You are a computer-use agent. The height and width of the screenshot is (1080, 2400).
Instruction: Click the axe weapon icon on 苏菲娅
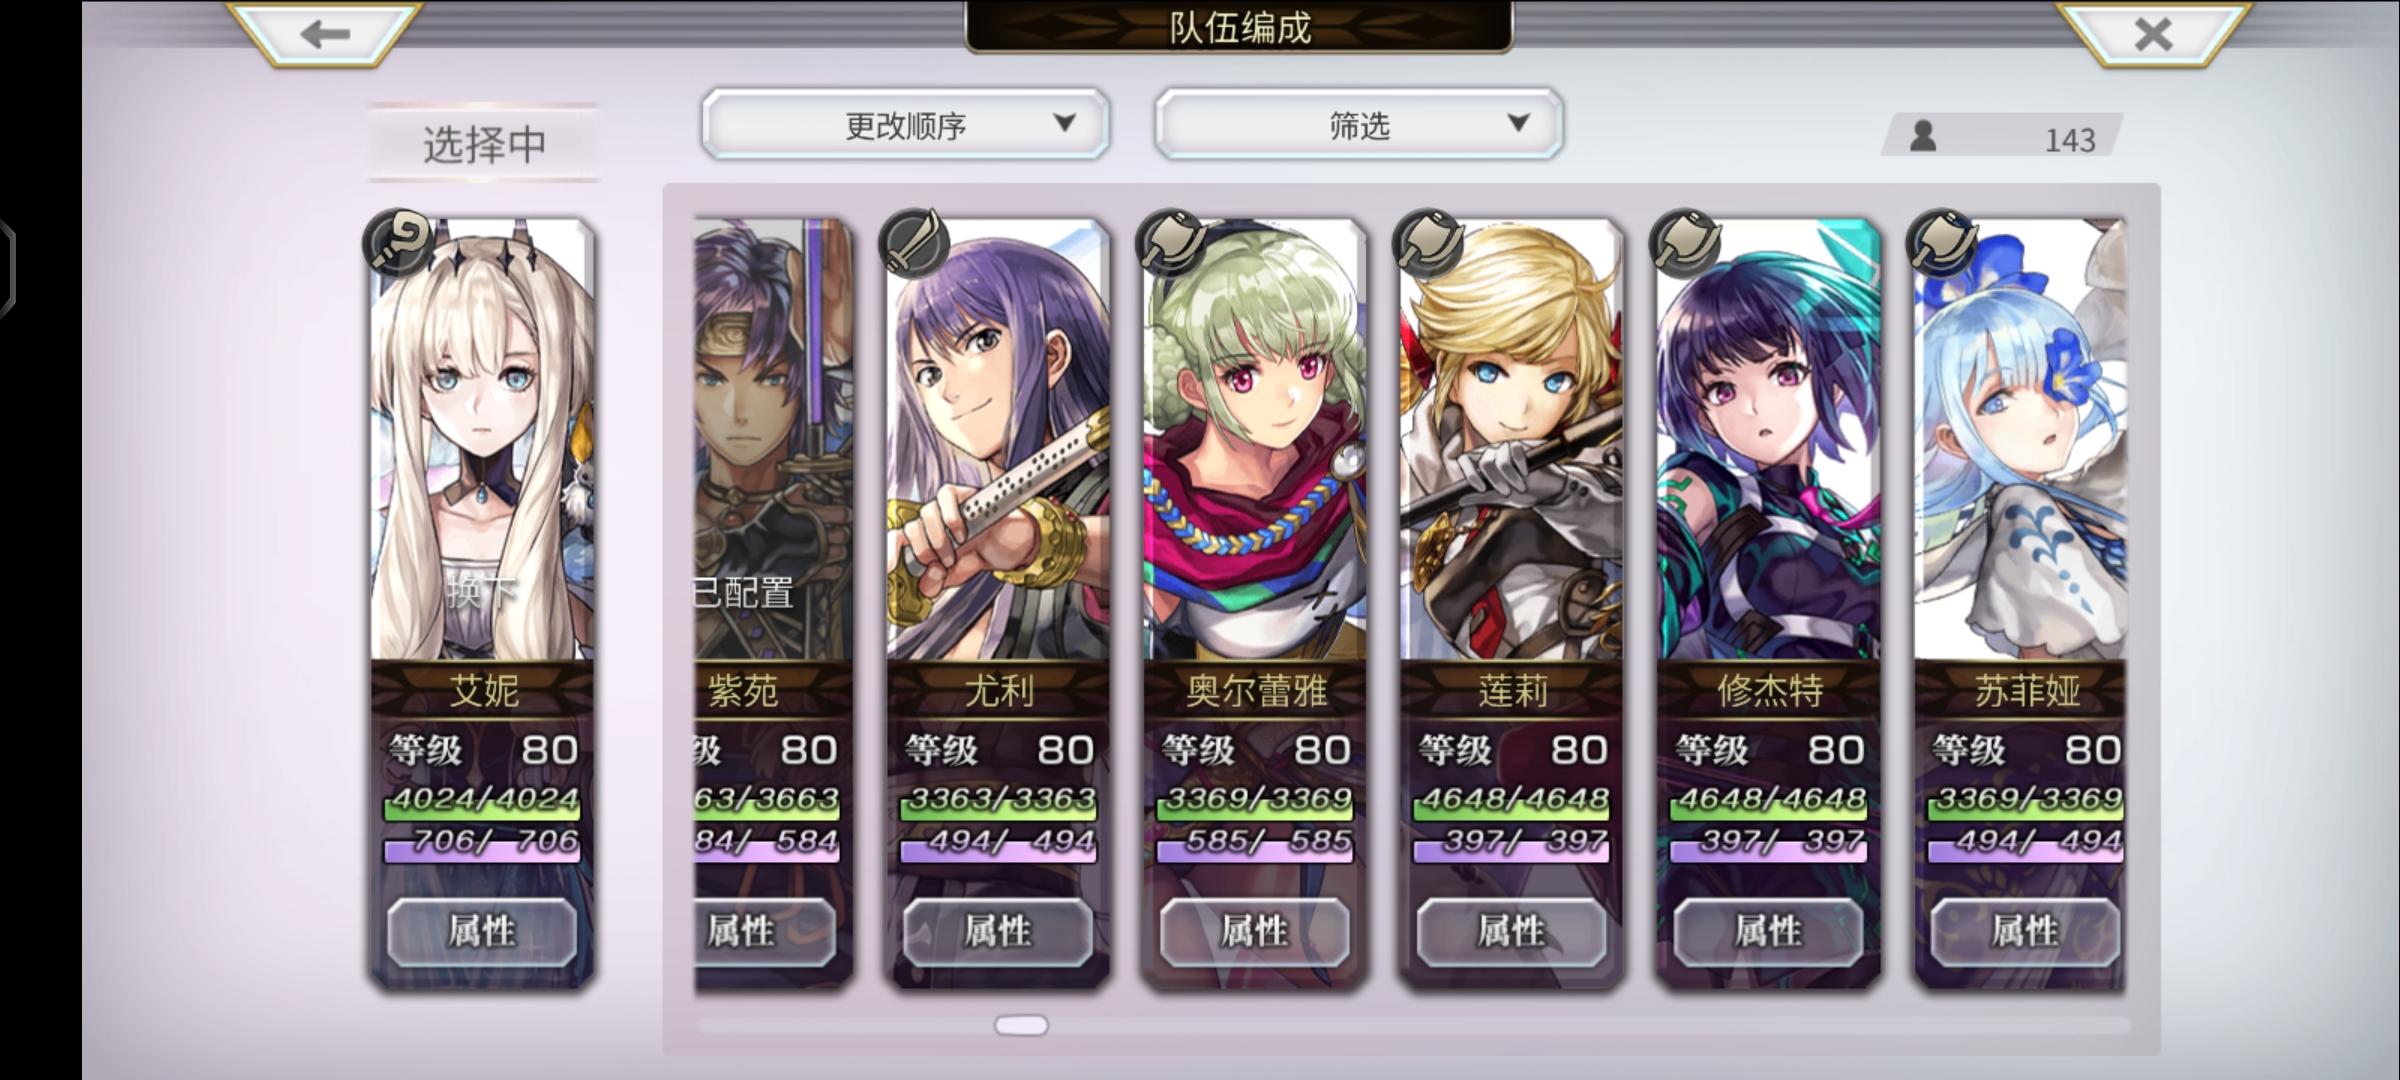click(x=1942, y=243)
